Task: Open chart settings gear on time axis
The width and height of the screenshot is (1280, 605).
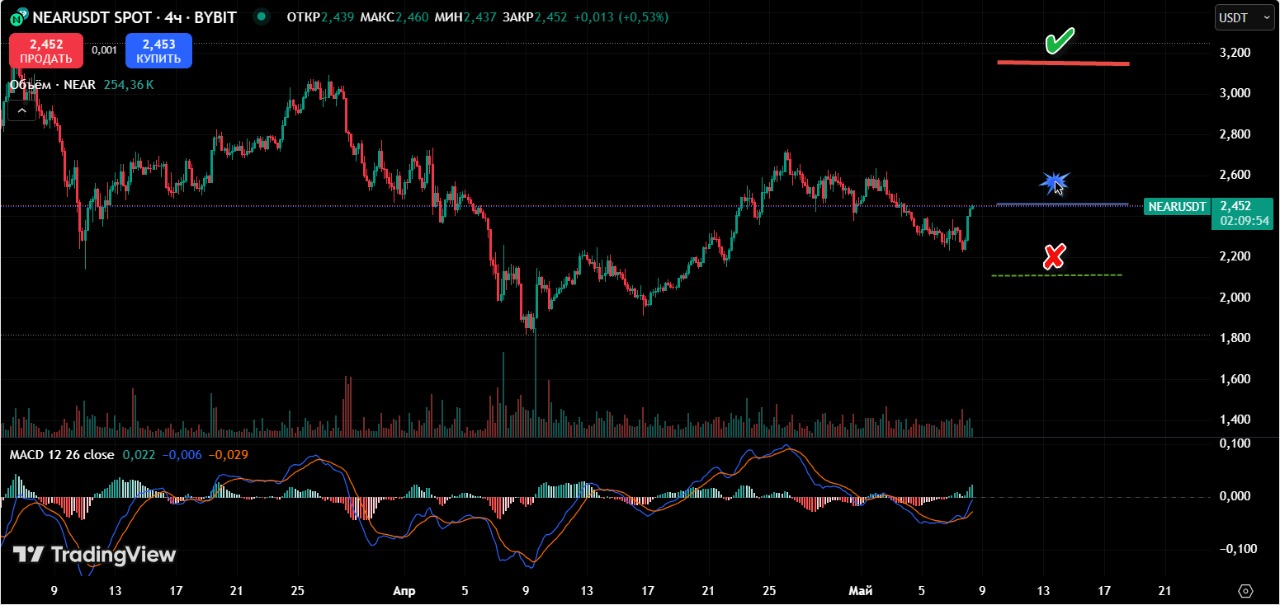Action: pyautogui.click(x=1245, y=591)
